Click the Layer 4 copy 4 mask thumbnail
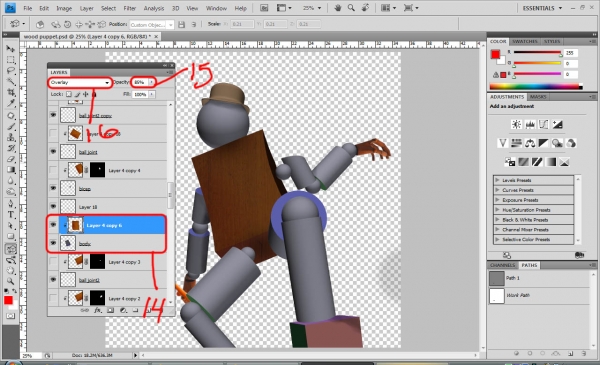The height and width of the screenshot is (365, 600). click(x=97, y=170)
